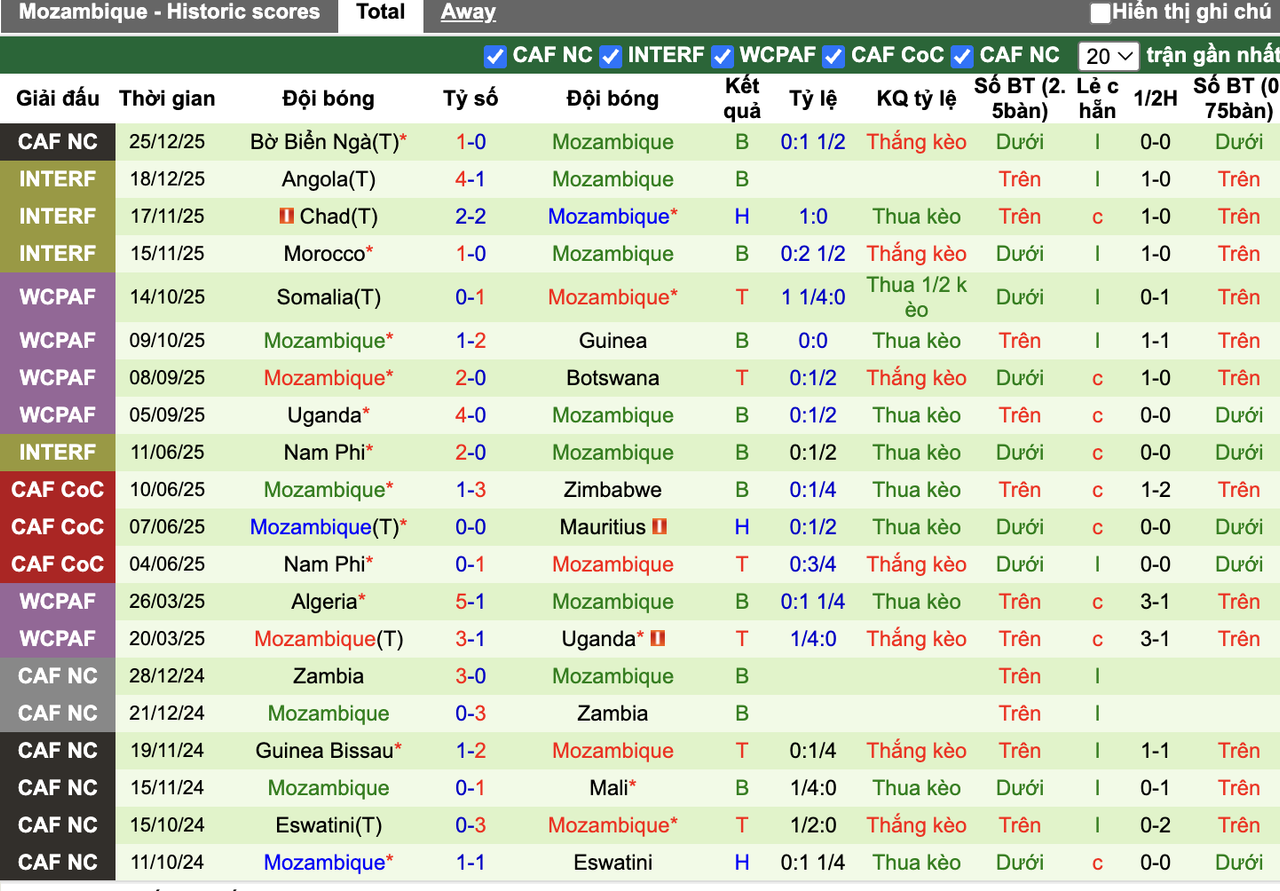This screenshot has height=891, width=1280.
Task: Click the 'Giải đấu' column header
Action: [58, 98]
